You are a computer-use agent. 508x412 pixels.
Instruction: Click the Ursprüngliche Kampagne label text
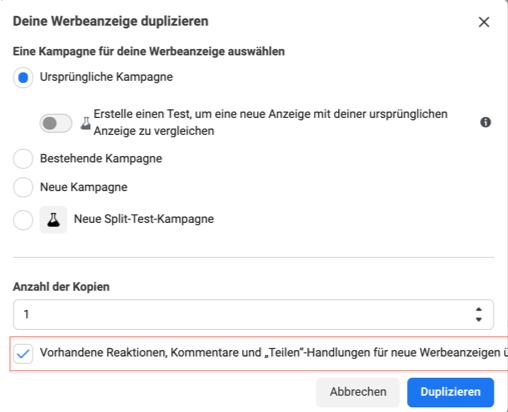tap(106, 77)
